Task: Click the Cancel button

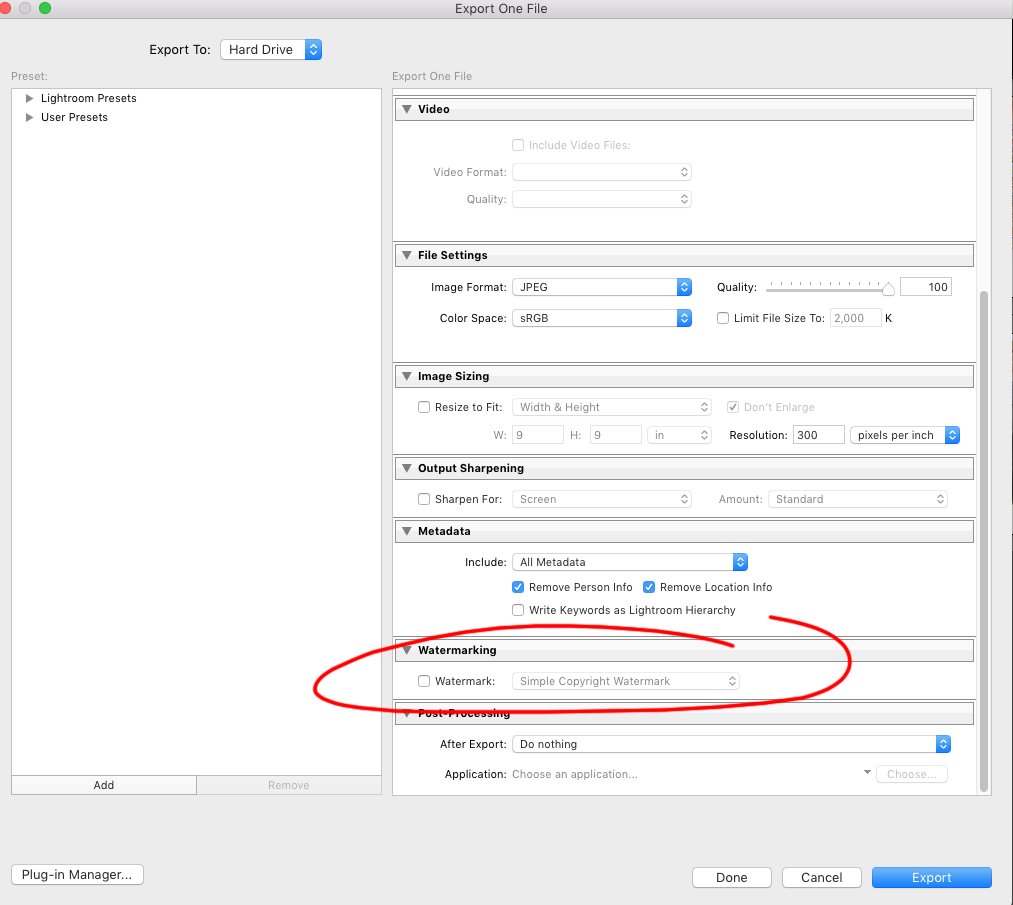Action: 822,877
